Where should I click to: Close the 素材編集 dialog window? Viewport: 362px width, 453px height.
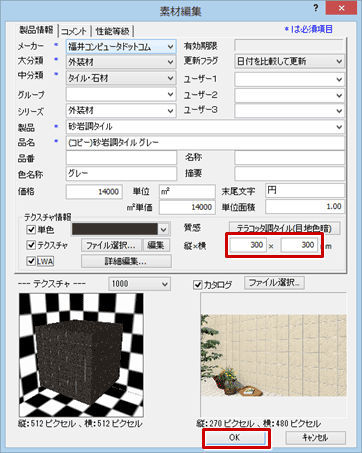click(x=342, y=8)
